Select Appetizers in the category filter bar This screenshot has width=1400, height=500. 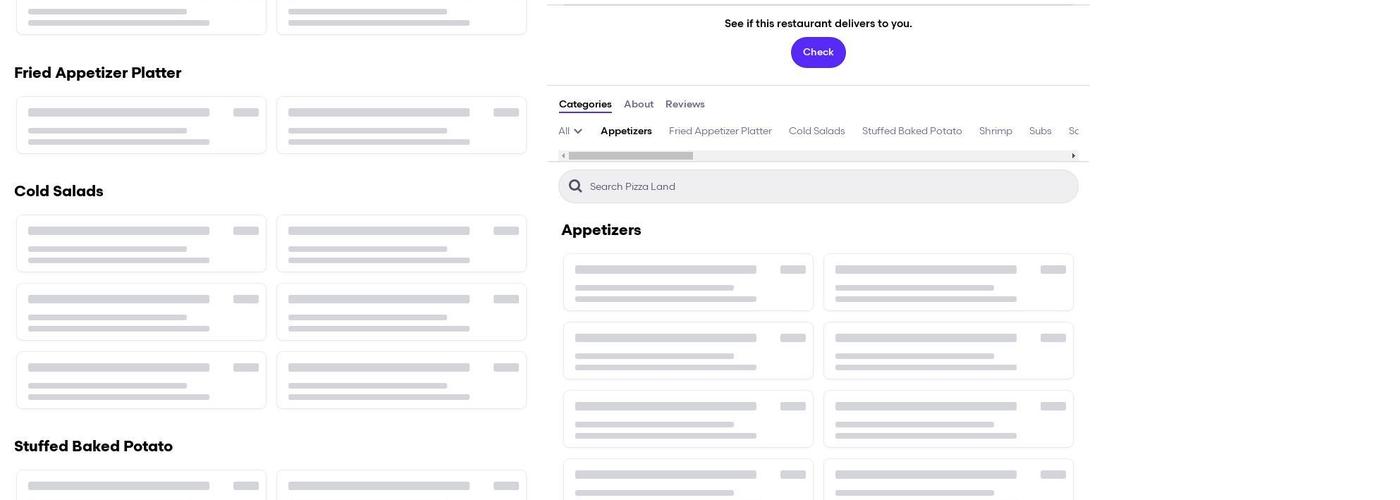pyautogui.click(x=626, y=131)
